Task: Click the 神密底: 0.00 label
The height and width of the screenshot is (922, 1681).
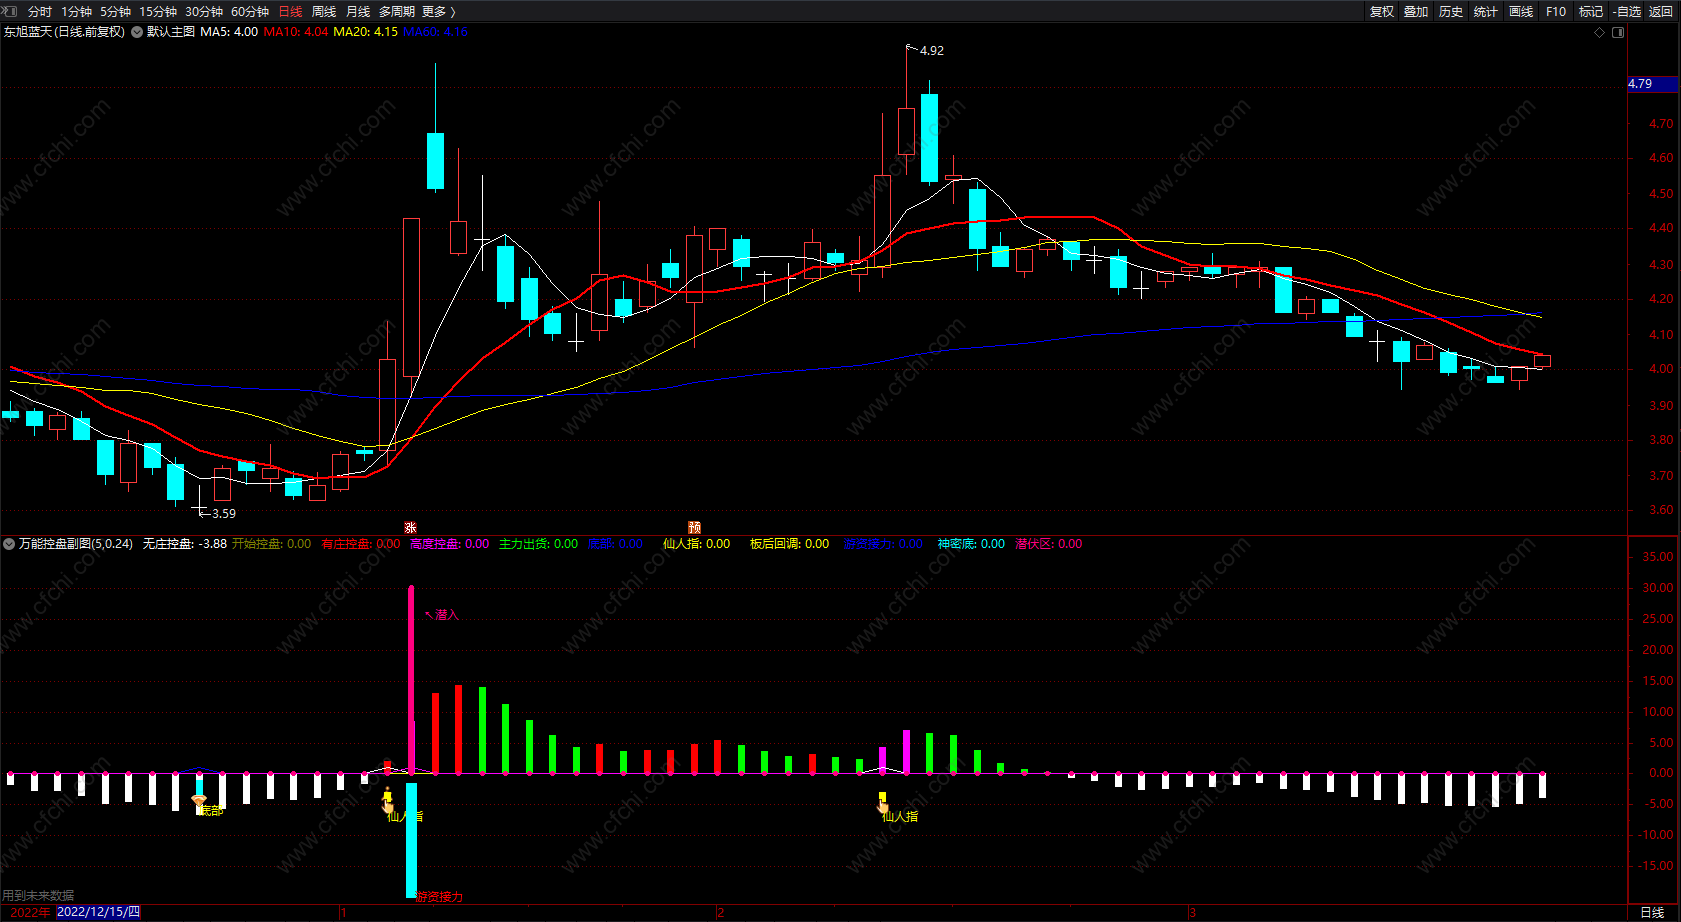Action: pyautogui.click(x=971, y=544)
